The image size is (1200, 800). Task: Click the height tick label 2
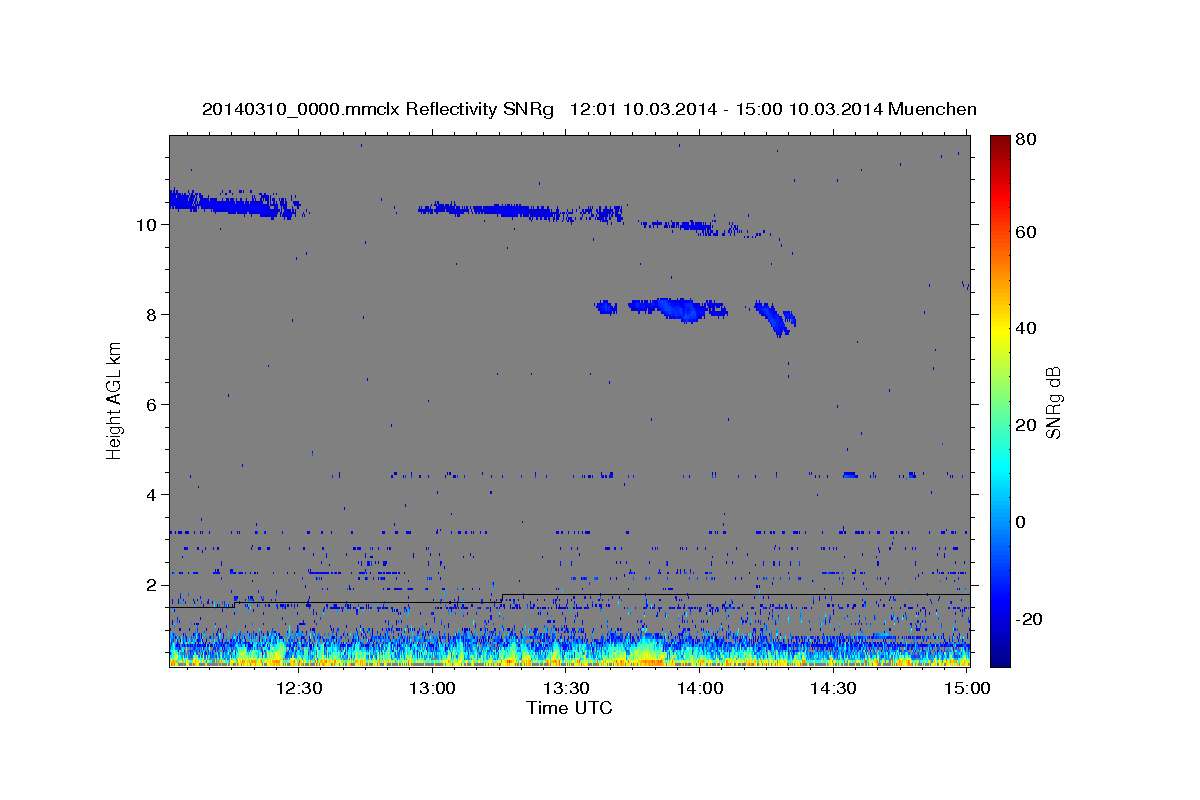(151, 585)
